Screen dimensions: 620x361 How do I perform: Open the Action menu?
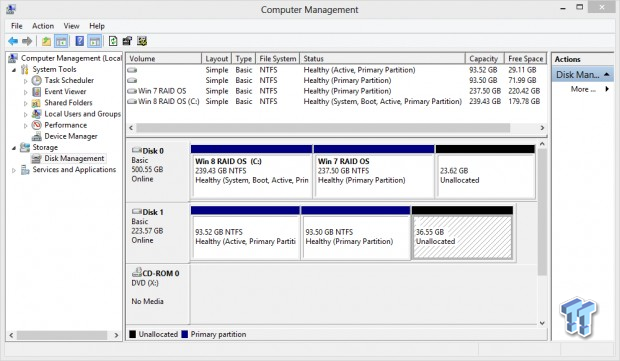pos(43,26)
